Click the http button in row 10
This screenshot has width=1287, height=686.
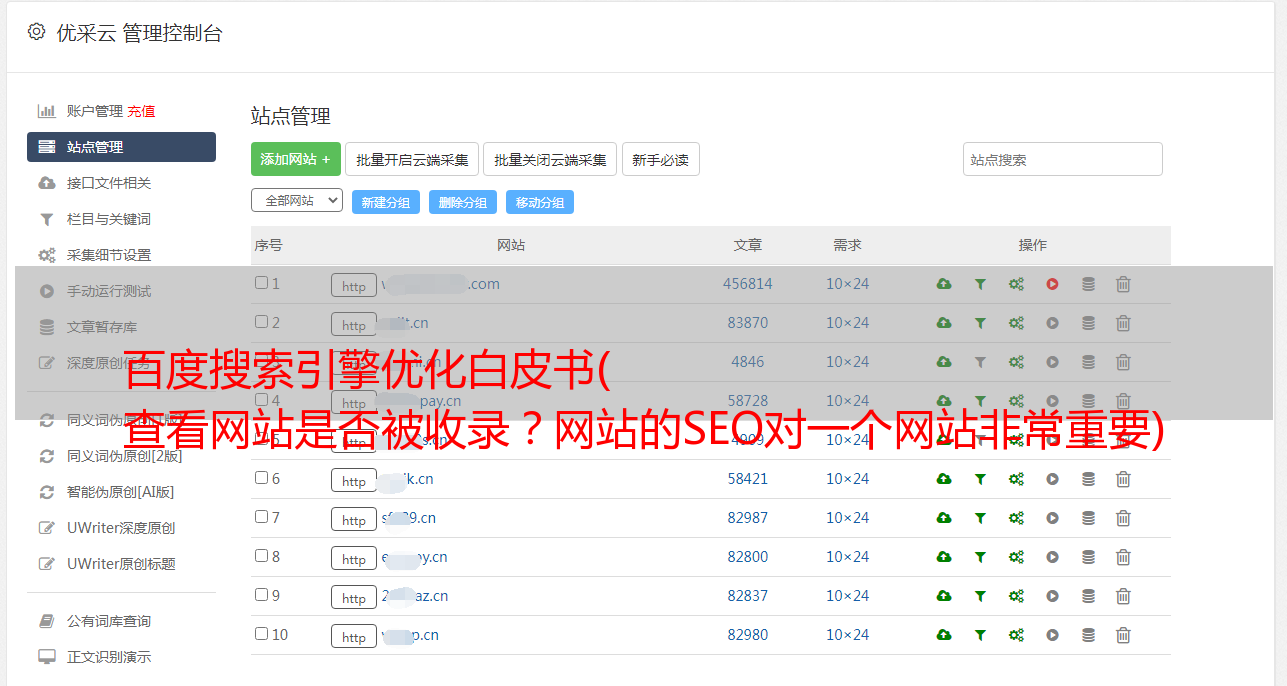pos(354,636)
